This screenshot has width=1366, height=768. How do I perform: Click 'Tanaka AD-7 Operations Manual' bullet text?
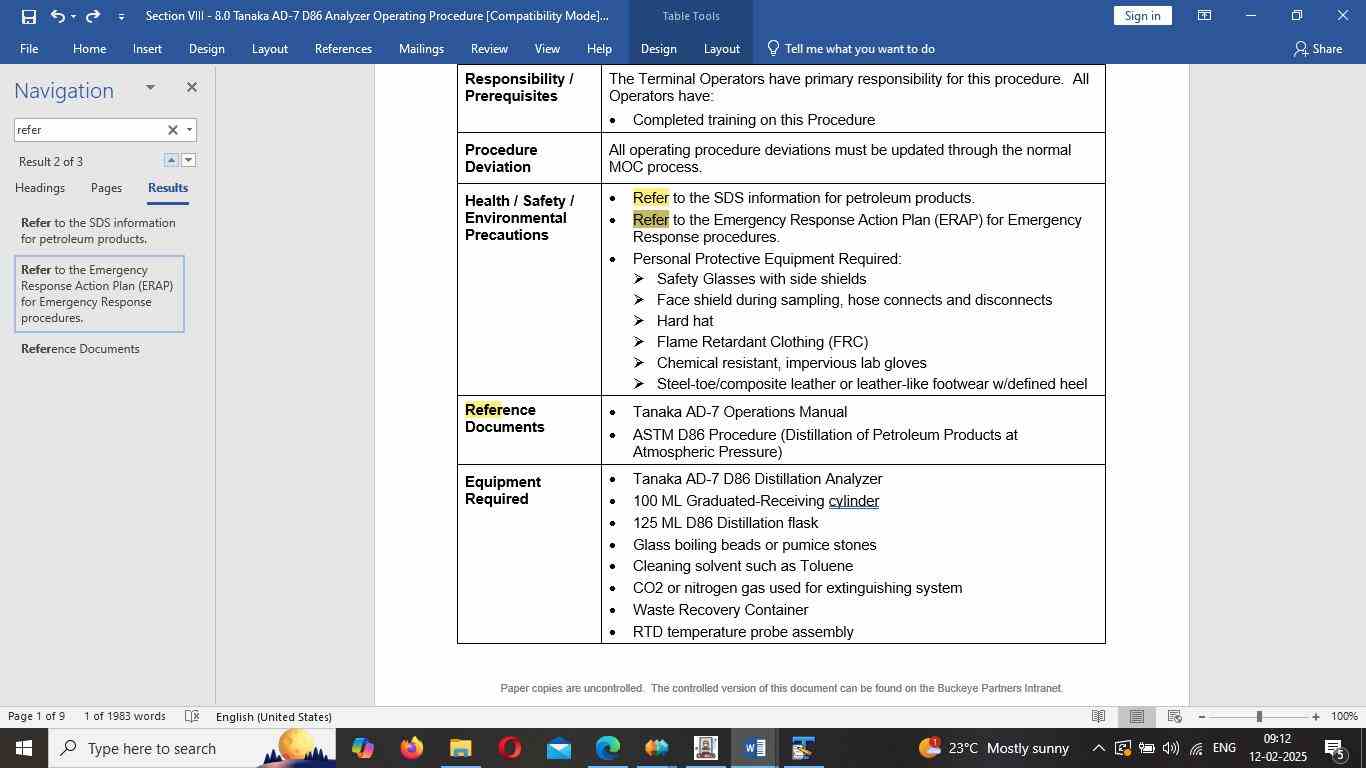pyautogui.click(x=740, y=412)
